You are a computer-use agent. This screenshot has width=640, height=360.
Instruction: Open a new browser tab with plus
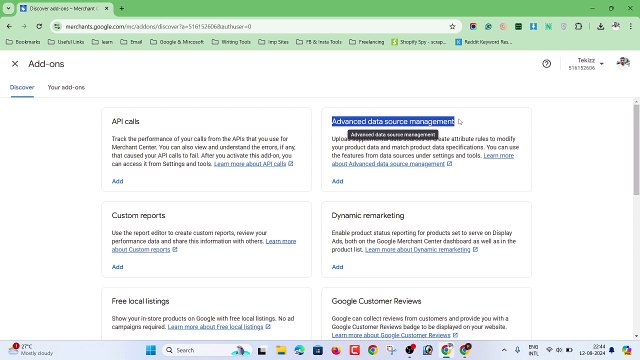point(122,8)
